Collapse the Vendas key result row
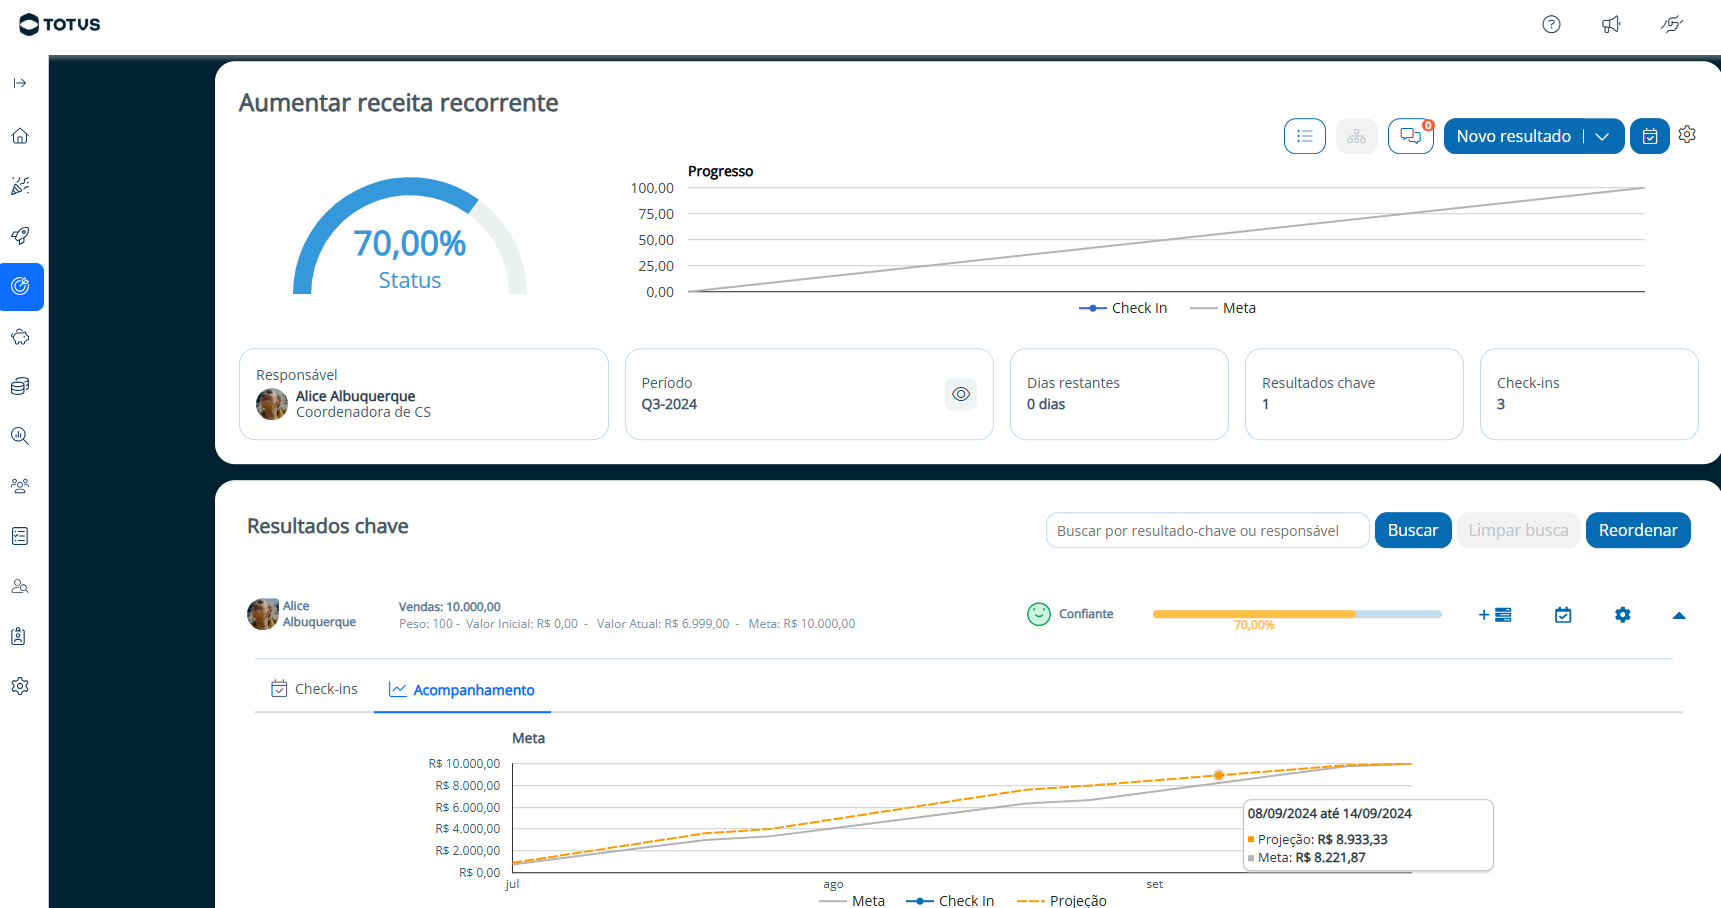 pyautogui.click(x=1679, y=615)
